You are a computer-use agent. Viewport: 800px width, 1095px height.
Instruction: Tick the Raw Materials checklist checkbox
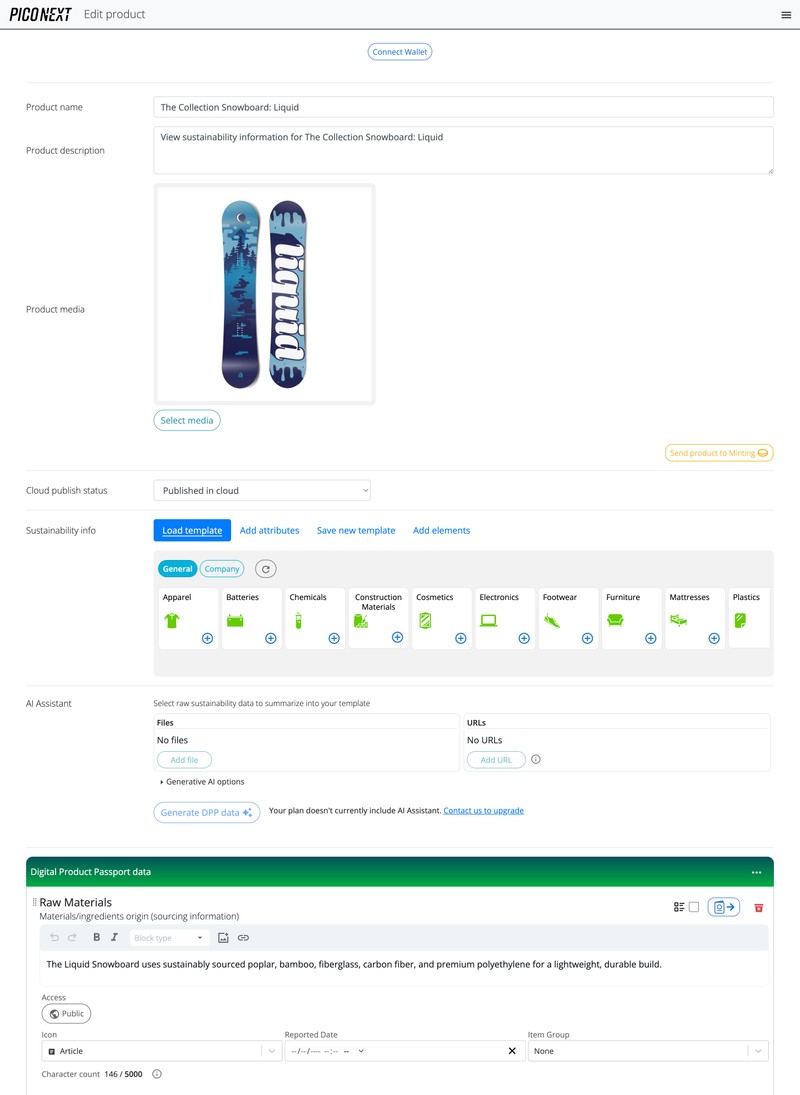coord(694,907)
